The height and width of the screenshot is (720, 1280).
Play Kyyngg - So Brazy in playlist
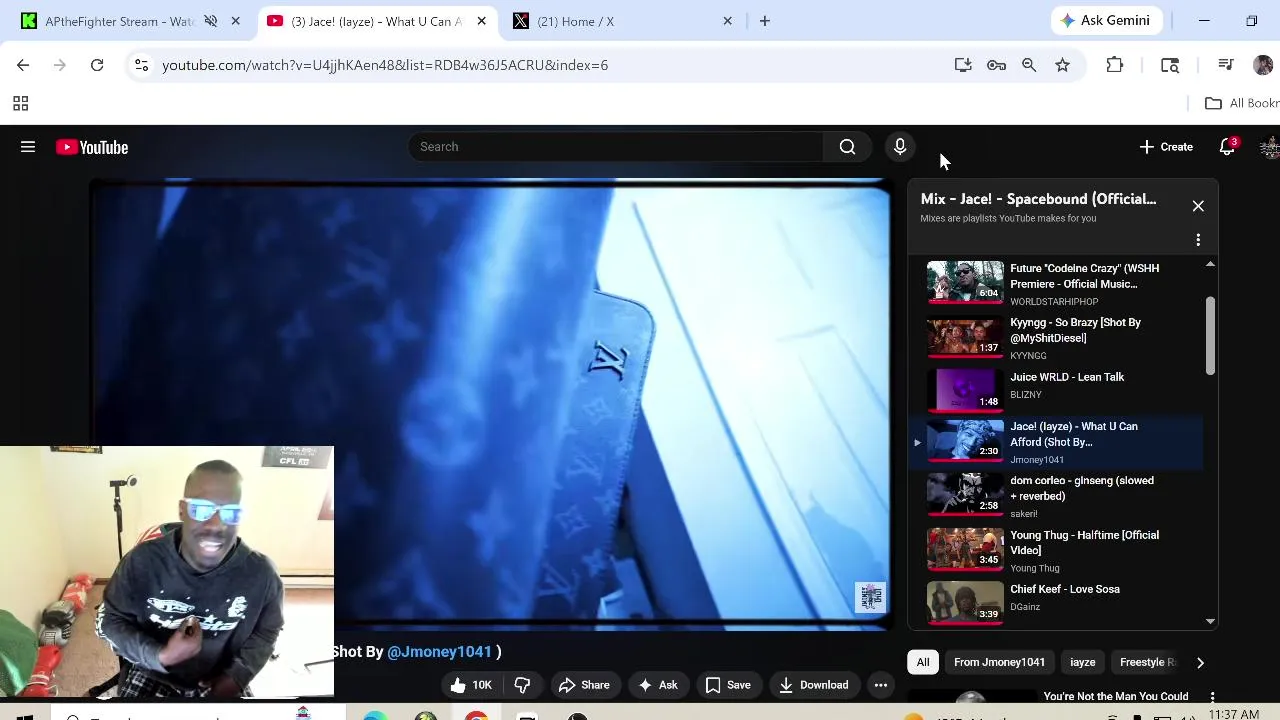tap(1055, 338)
